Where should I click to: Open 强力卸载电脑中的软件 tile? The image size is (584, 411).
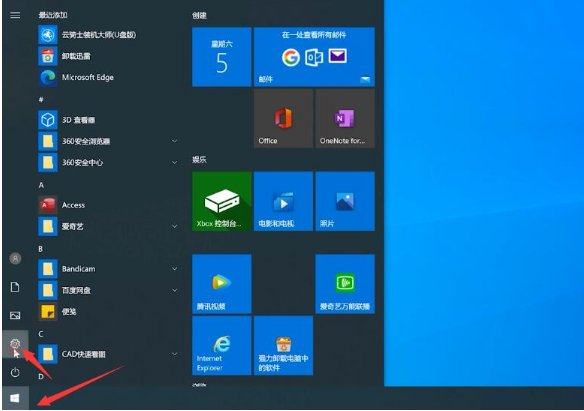283,345
